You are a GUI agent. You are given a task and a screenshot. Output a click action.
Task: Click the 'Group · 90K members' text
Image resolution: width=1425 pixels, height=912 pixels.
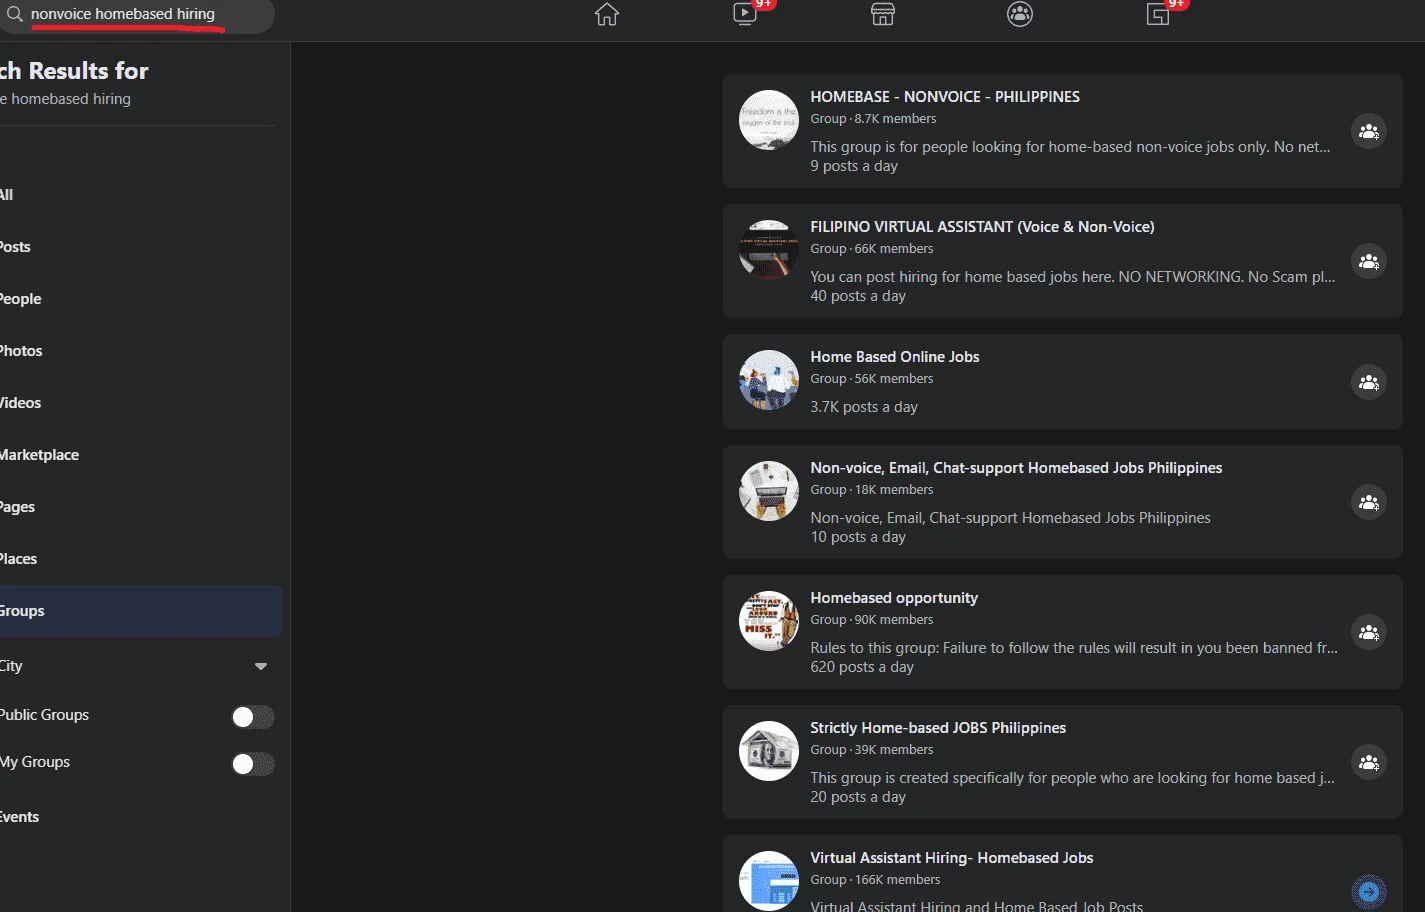tap(872, 620)
